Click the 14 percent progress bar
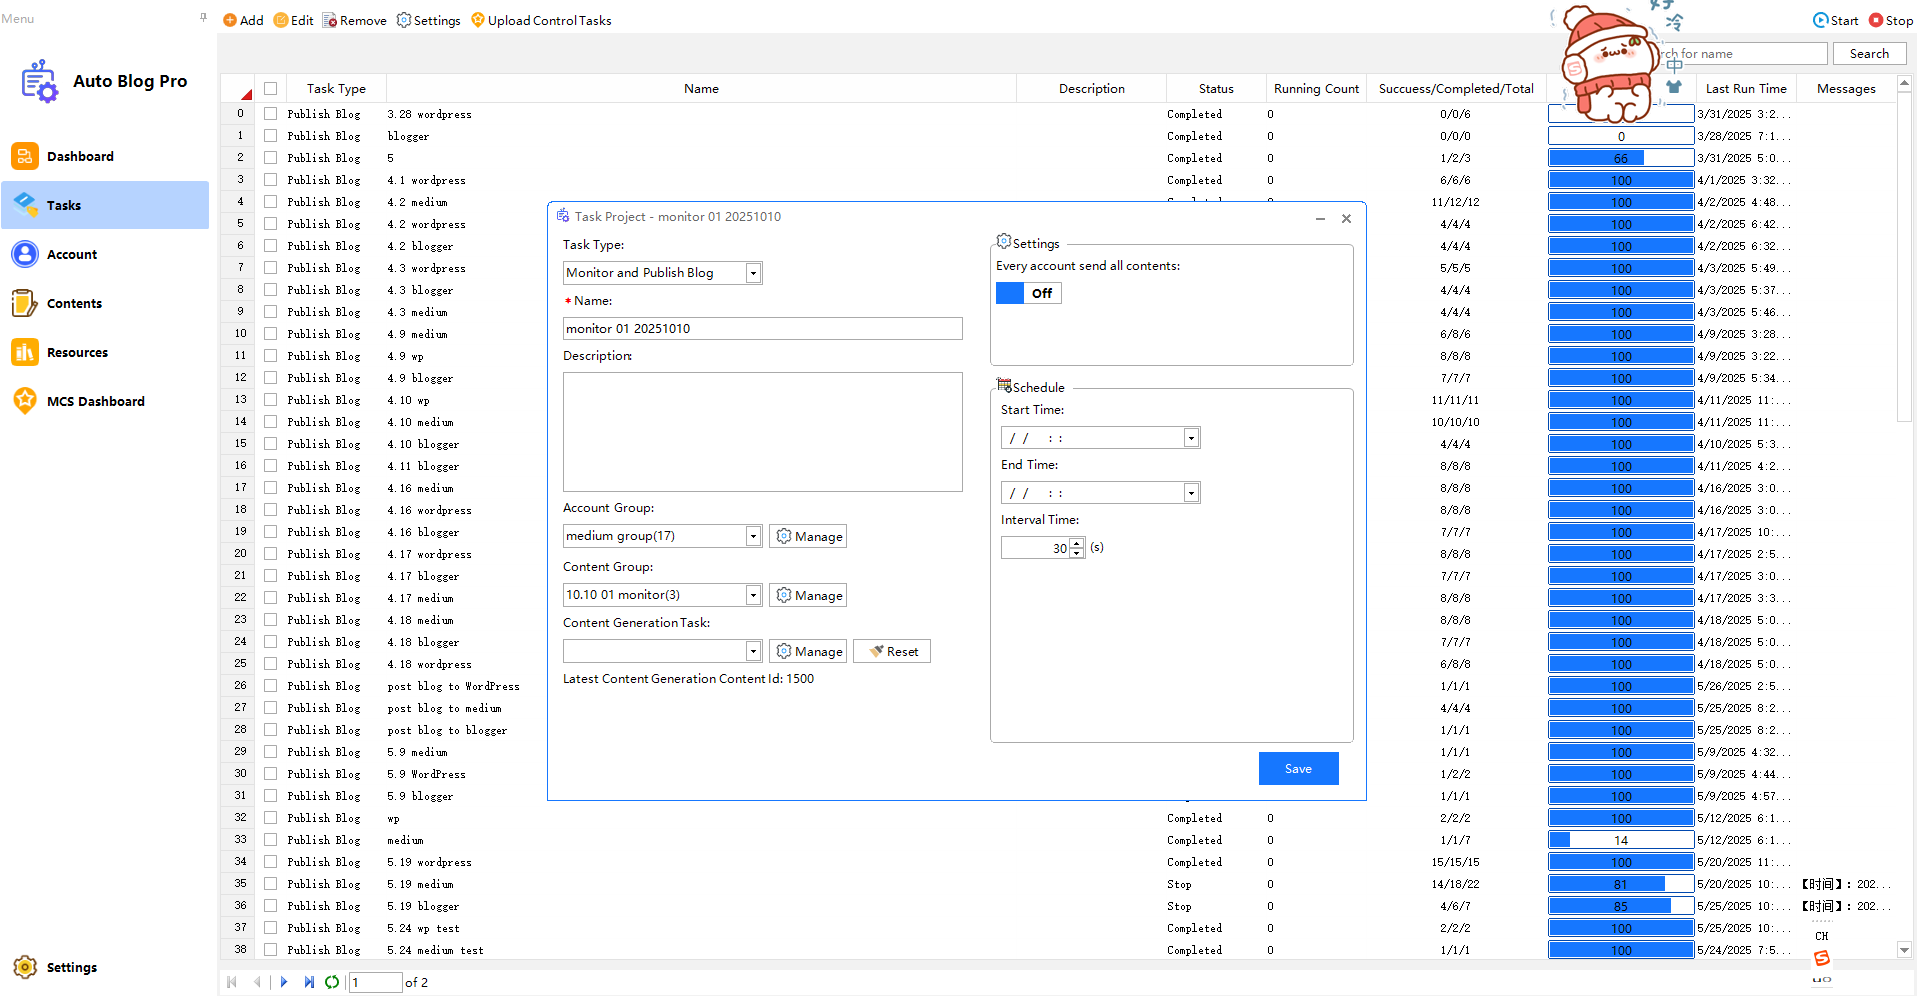This screenshot has width=1917, height=996. tap(1621, 840)
